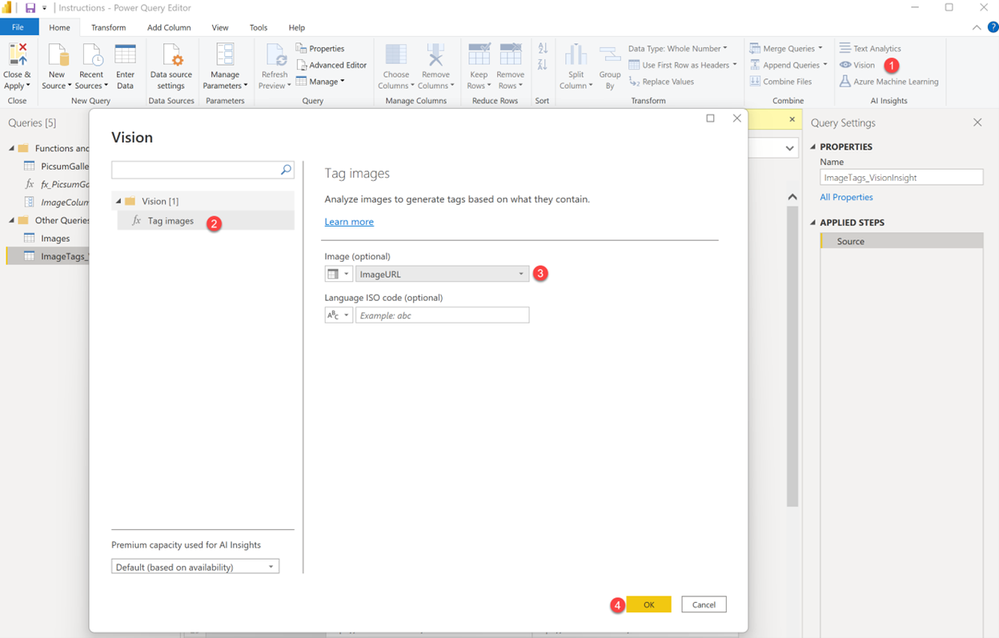The image size is (999, 638).
Task: Click the Recent Sources icon
Action: click(92, 55)
